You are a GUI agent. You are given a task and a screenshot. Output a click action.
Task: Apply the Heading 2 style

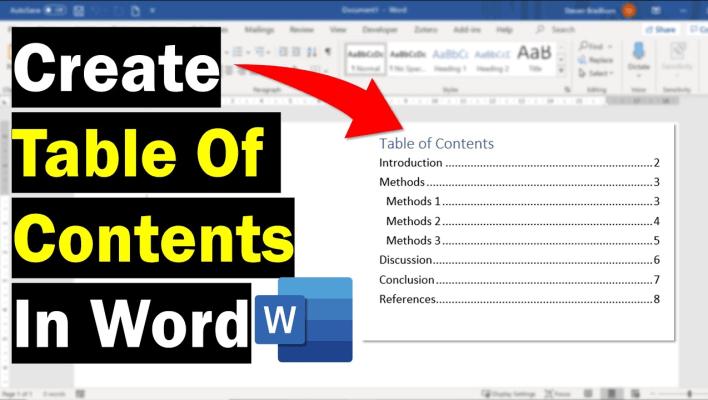tap(492, 59)
